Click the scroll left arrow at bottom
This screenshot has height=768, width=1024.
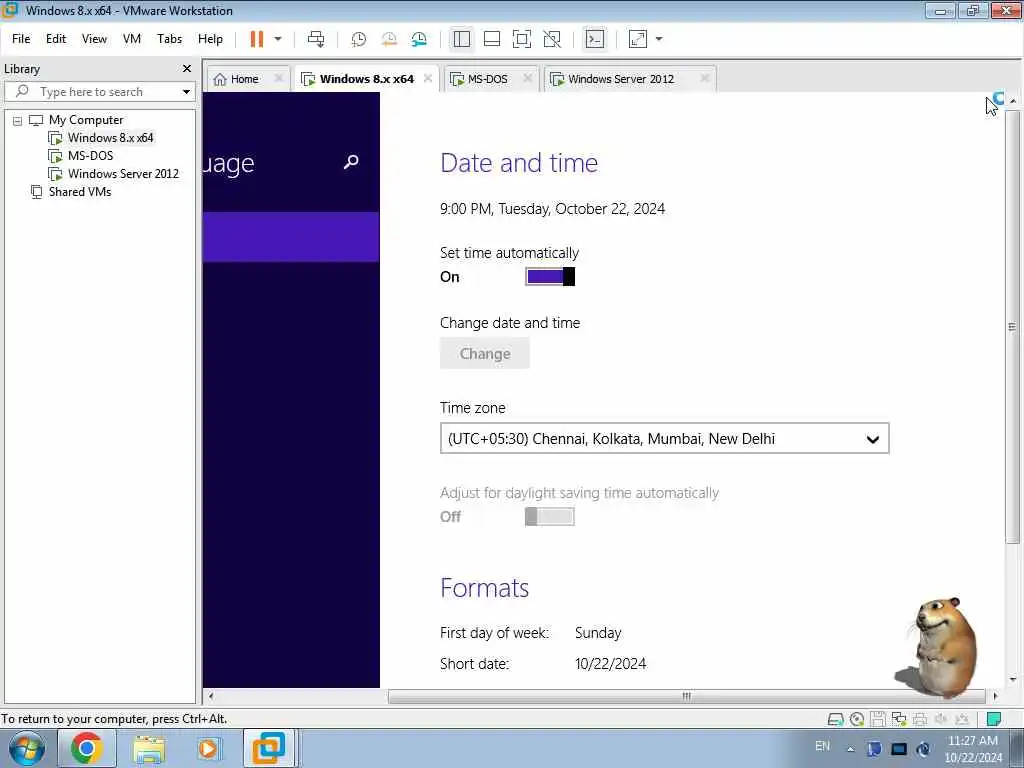pyautogui.click(x=210, y=696)
